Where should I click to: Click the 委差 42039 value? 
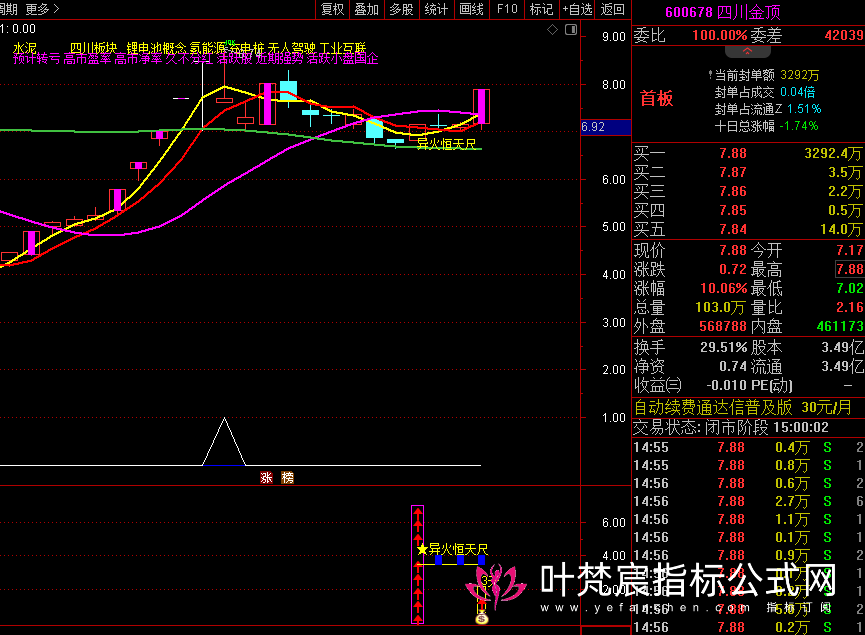pos(843,36)
